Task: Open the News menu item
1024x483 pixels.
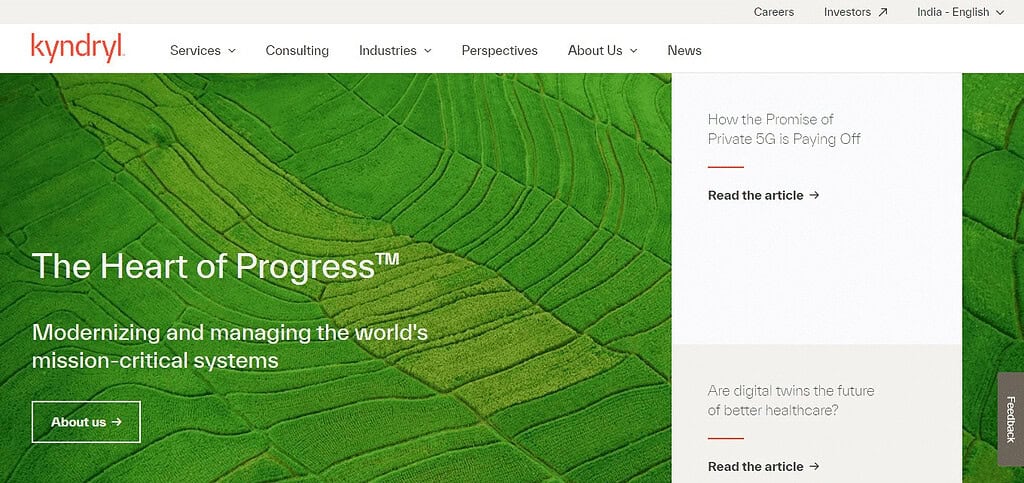Action: (x=684, y=50)
